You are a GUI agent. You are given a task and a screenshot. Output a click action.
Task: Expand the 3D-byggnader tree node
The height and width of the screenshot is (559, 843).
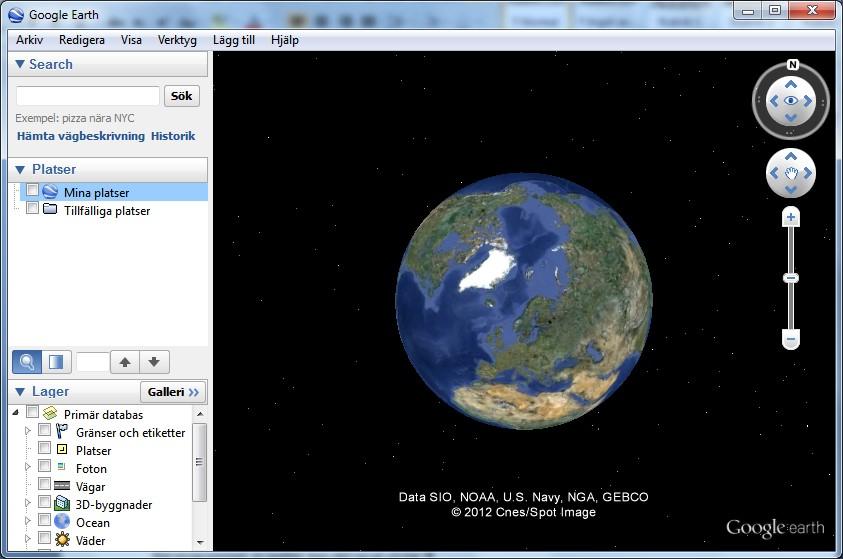point(28,503)
